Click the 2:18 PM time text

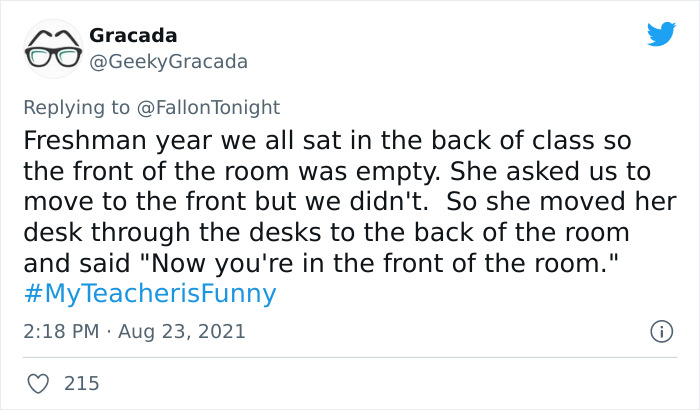60,331
